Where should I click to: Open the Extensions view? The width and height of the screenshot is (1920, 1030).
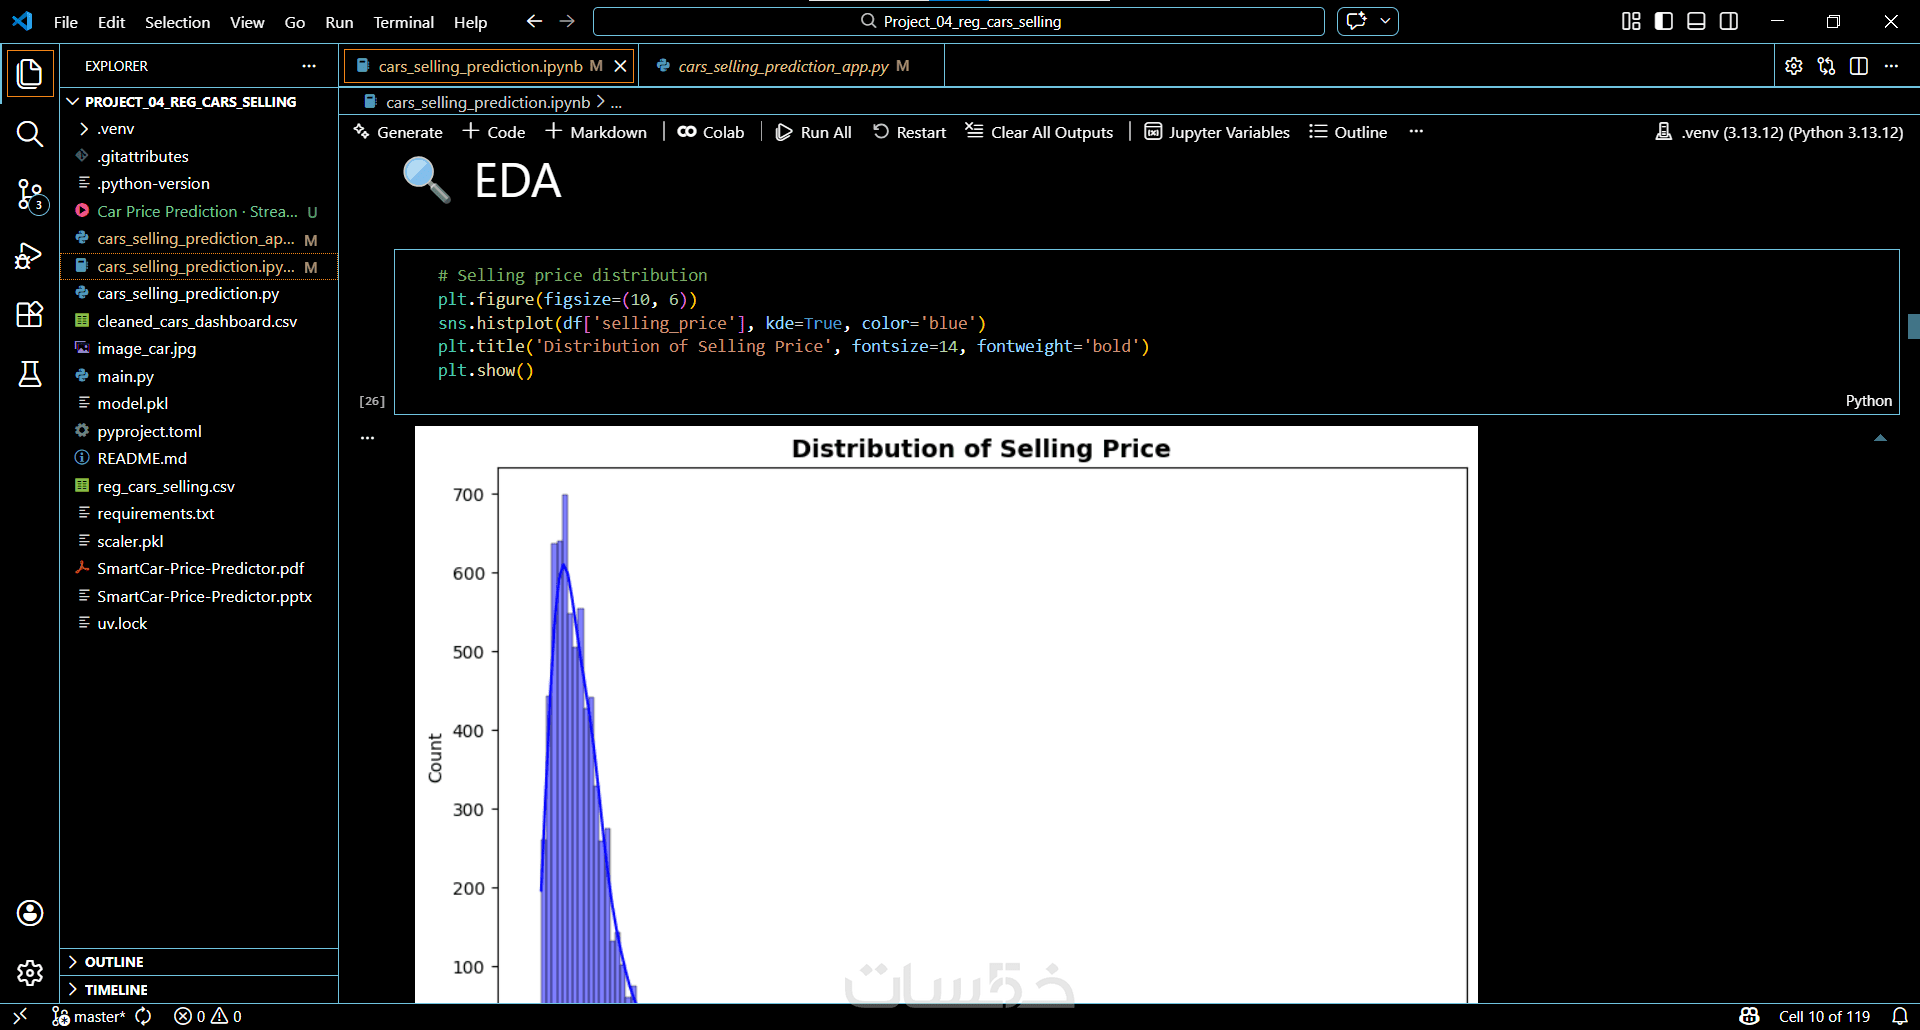(x=30, y=315)
